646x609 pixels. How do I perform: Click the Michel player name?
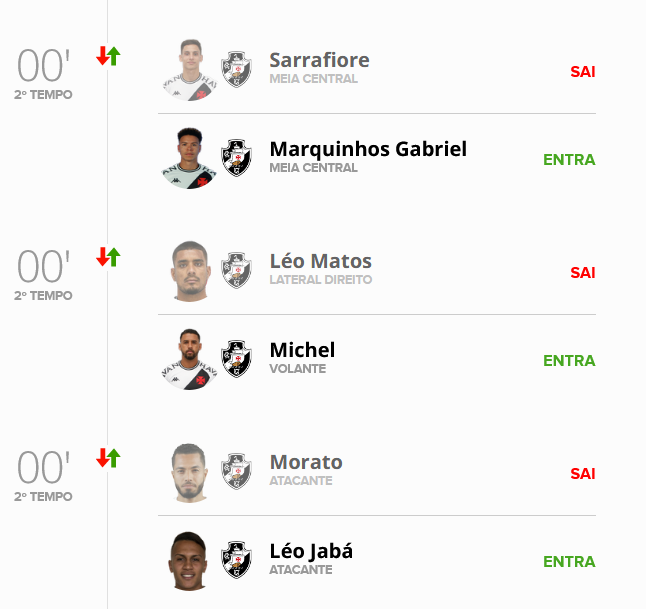pos(302,350)
